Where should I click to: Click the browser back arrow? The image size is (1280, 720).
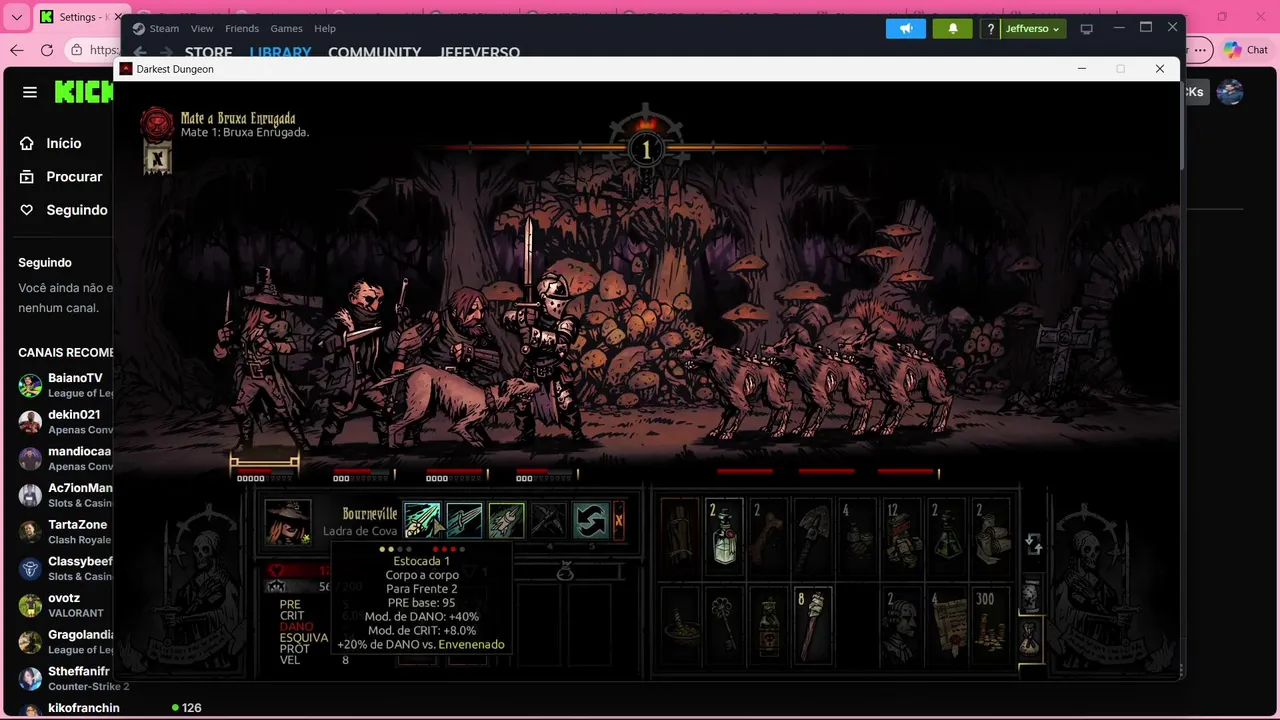coord(16,50)
